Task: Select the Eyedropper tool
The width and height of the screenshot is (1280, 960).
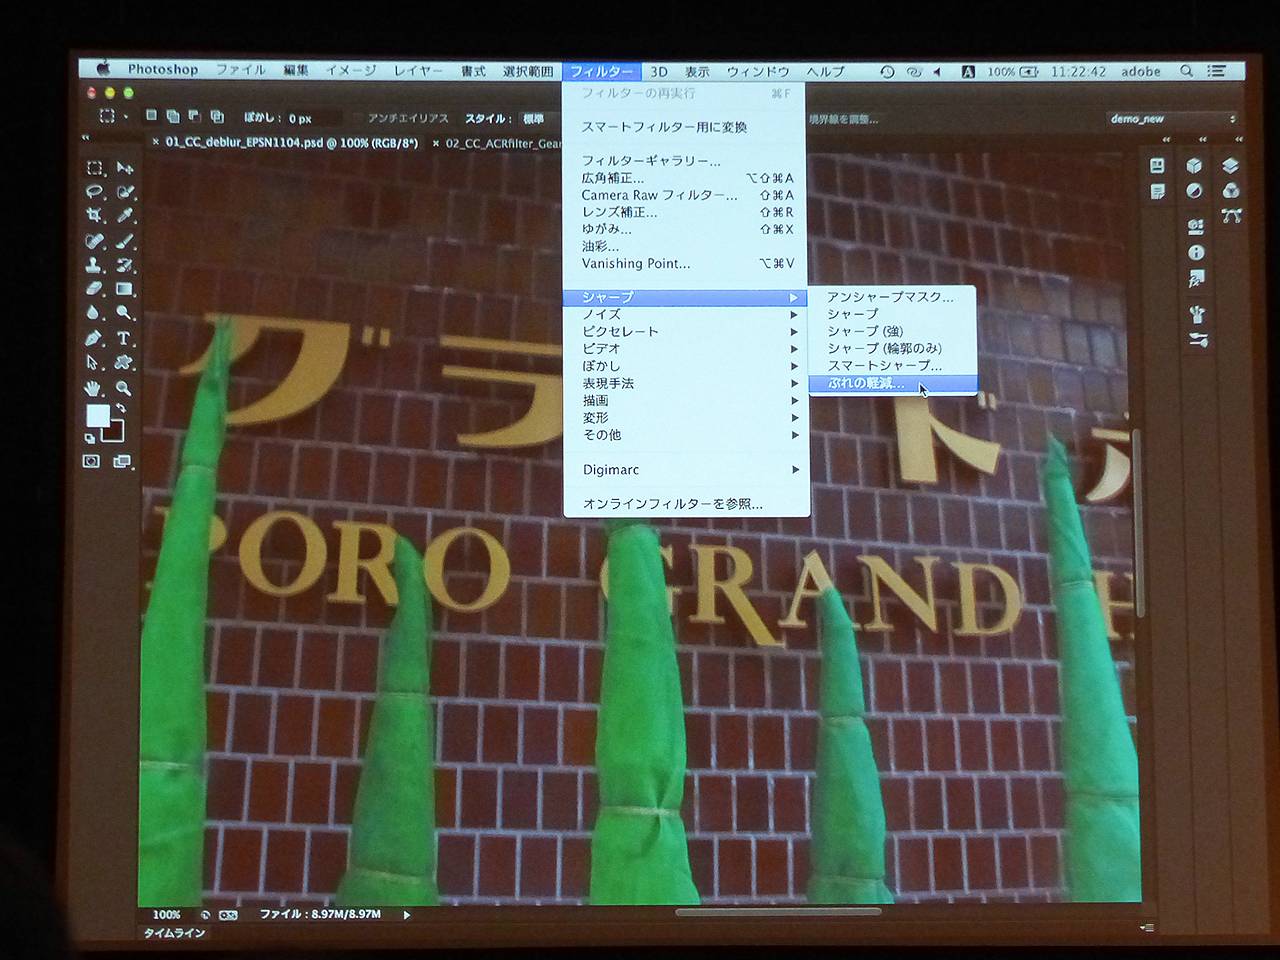Action: click(x=125, y=216)
